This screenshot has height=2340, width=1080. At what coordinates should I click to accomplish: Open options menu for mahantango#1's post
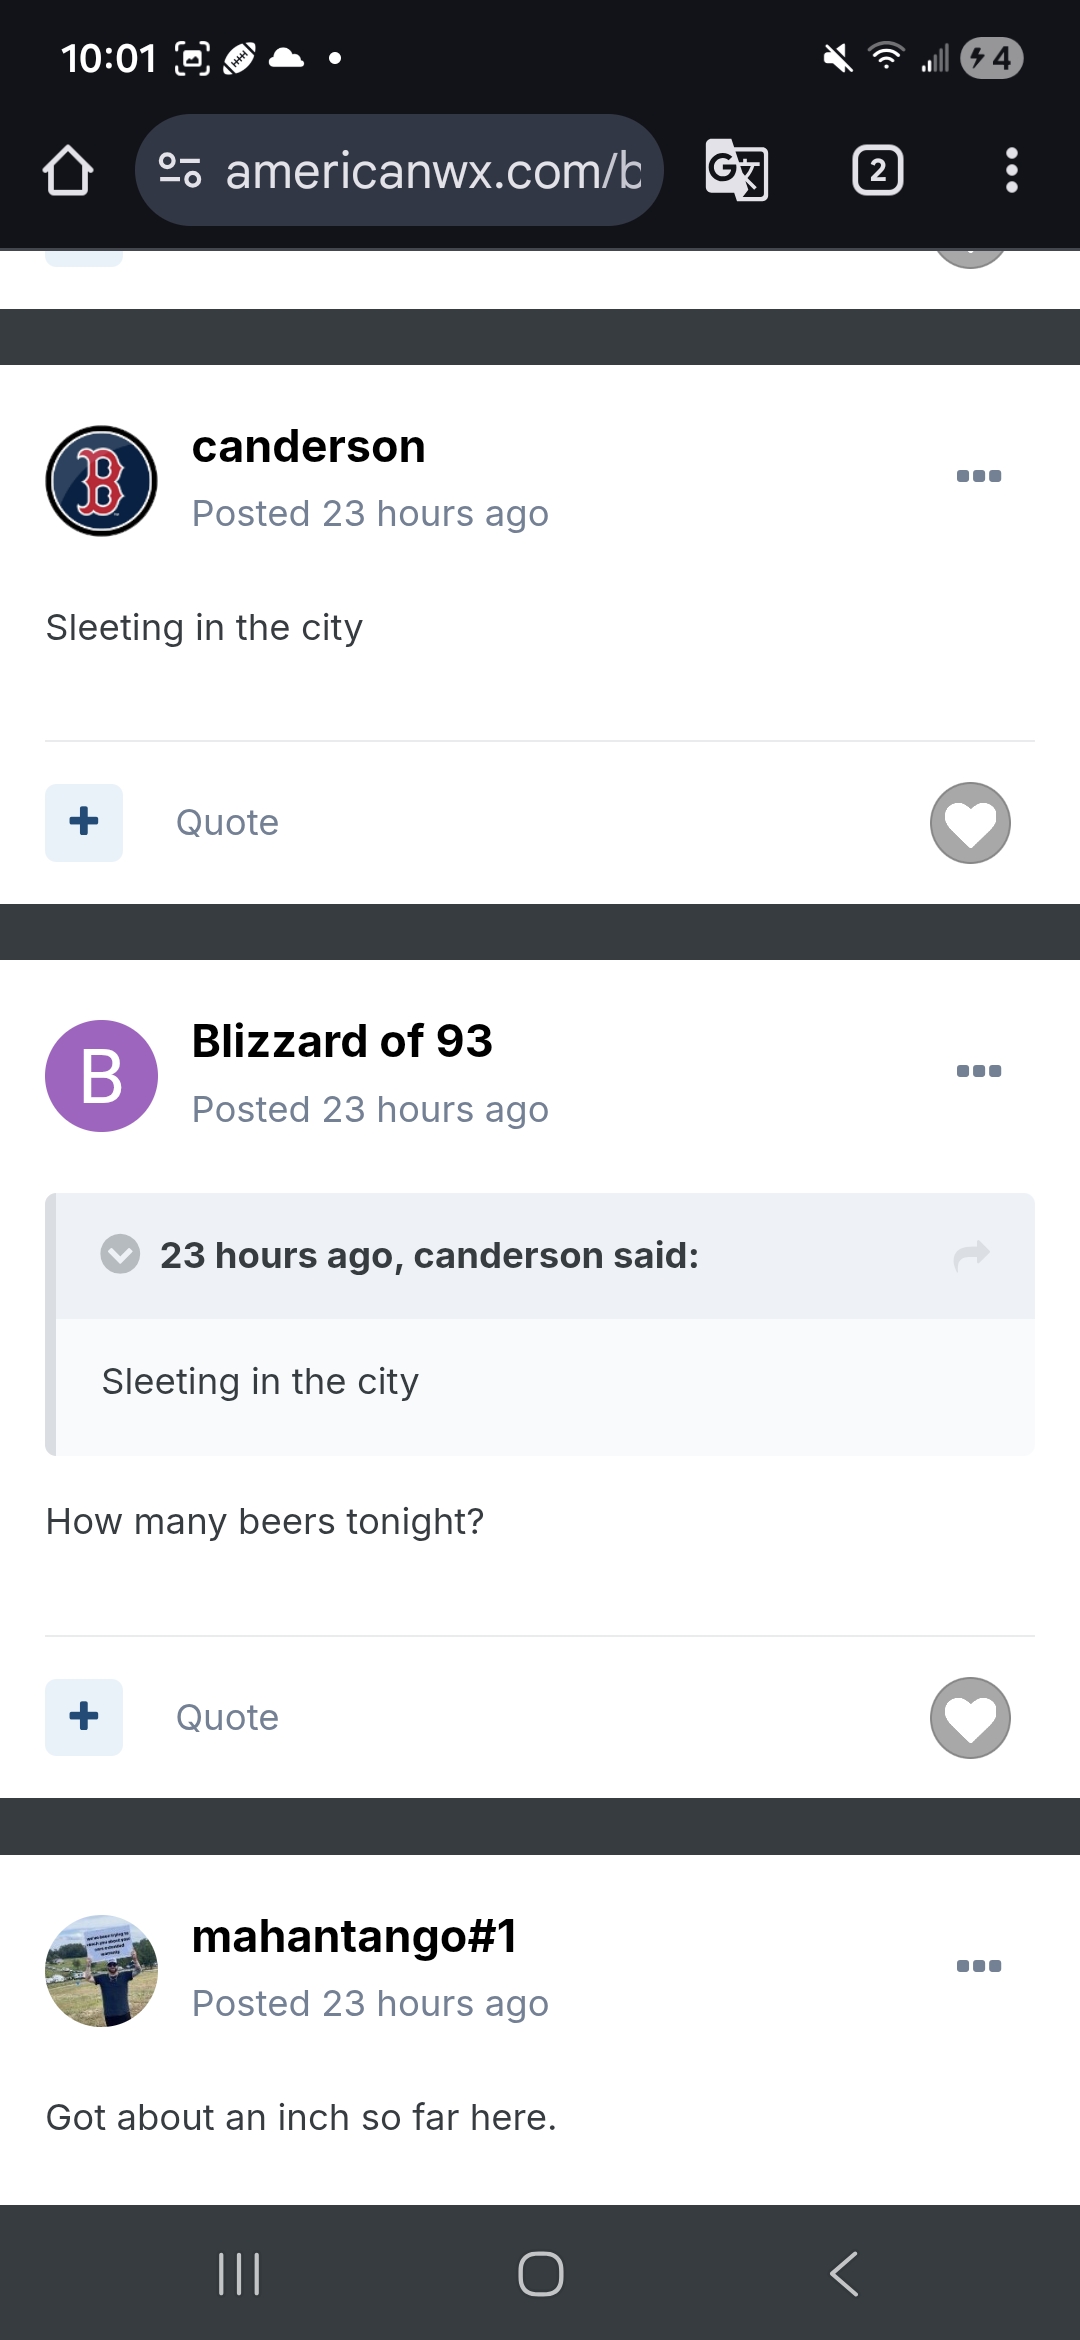tap(978, 1966)
